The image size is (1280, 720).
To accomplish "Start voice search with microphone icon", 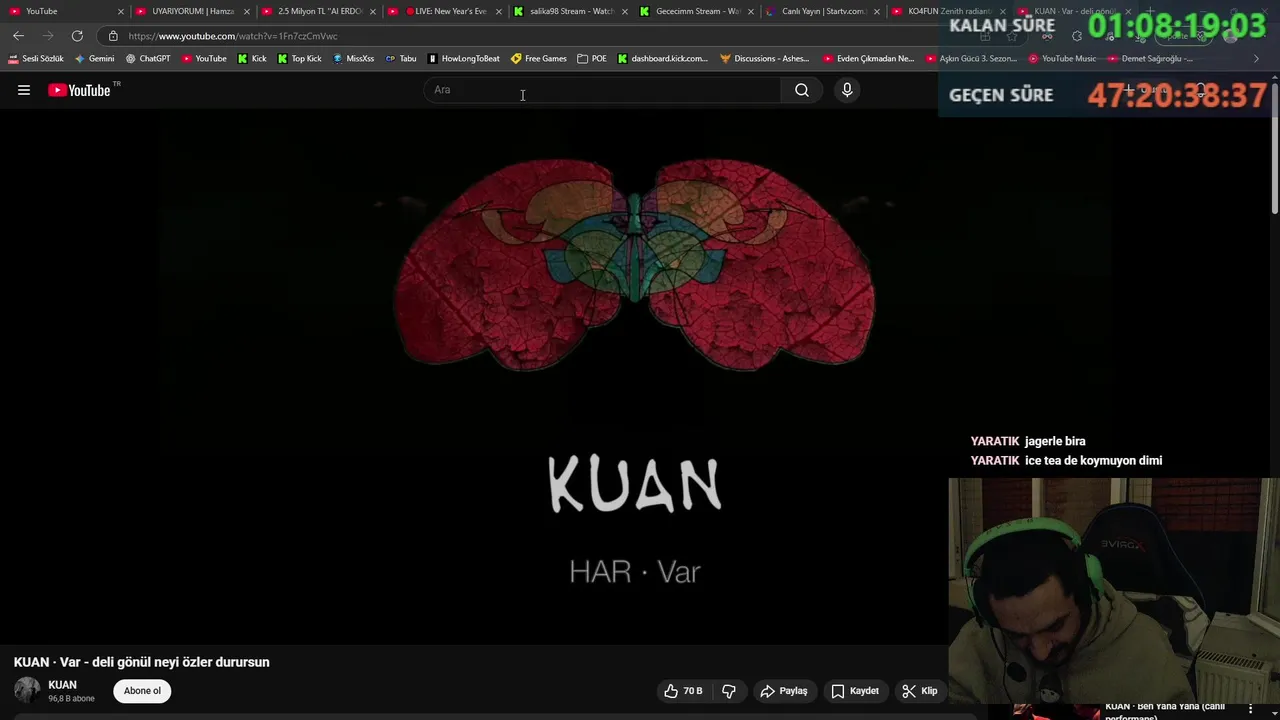I will [x=847, y=90].
